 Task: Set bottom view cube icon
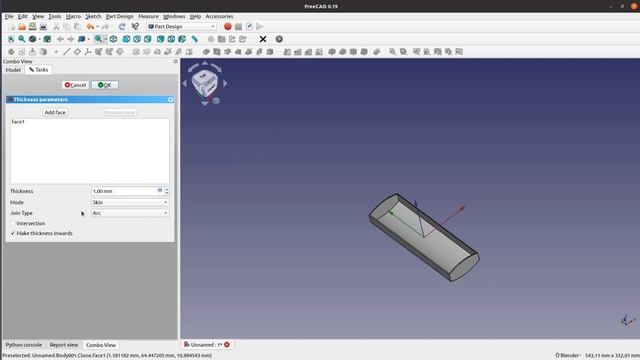coord(171,39)
